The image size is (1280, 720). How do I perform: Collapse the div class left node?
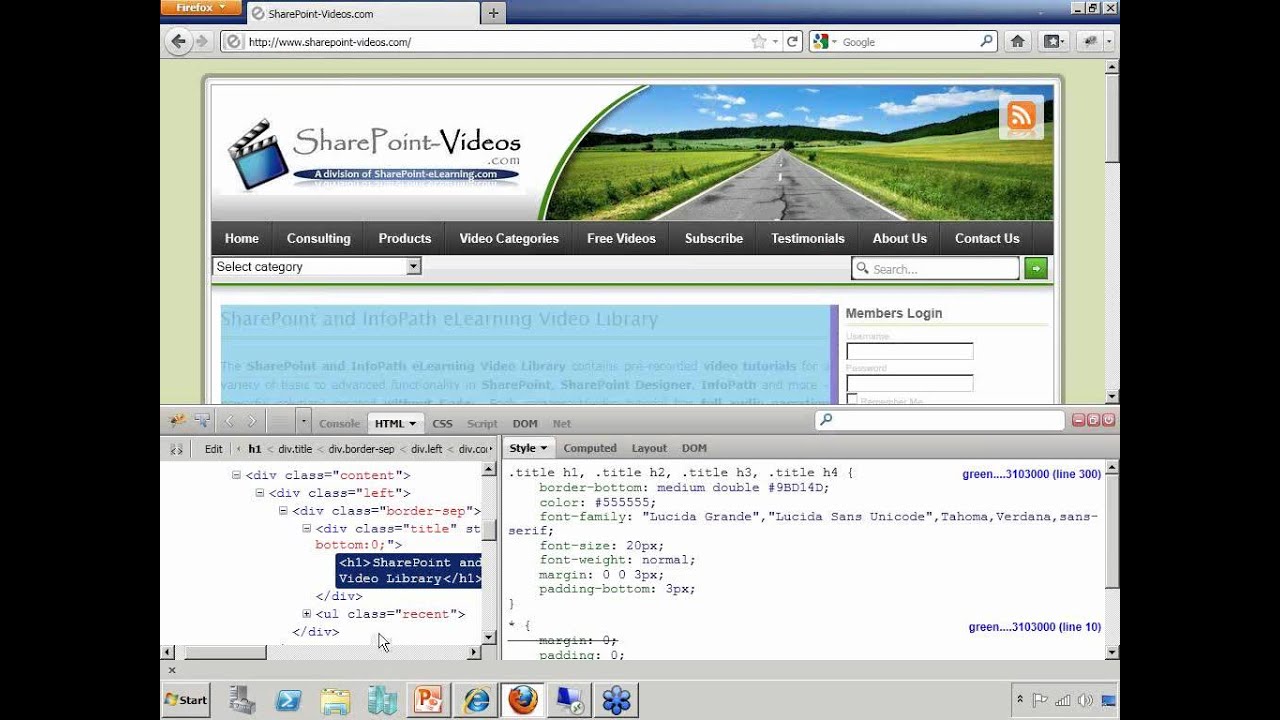(x=260, y=493)
